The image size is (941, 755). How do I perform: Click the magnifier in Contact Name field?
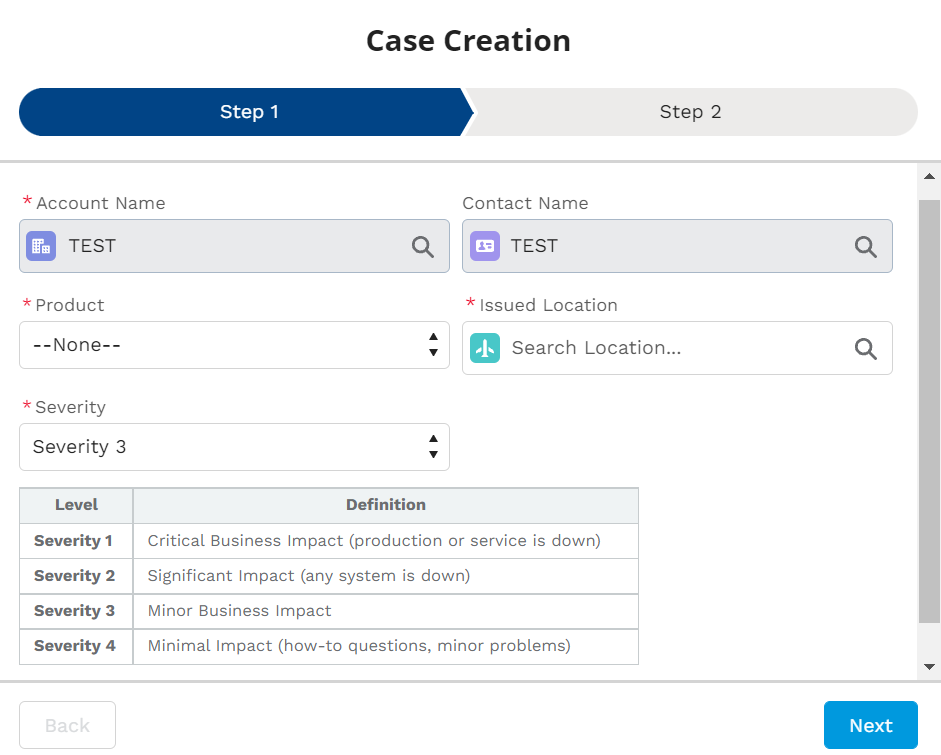(x=865, y=247)
